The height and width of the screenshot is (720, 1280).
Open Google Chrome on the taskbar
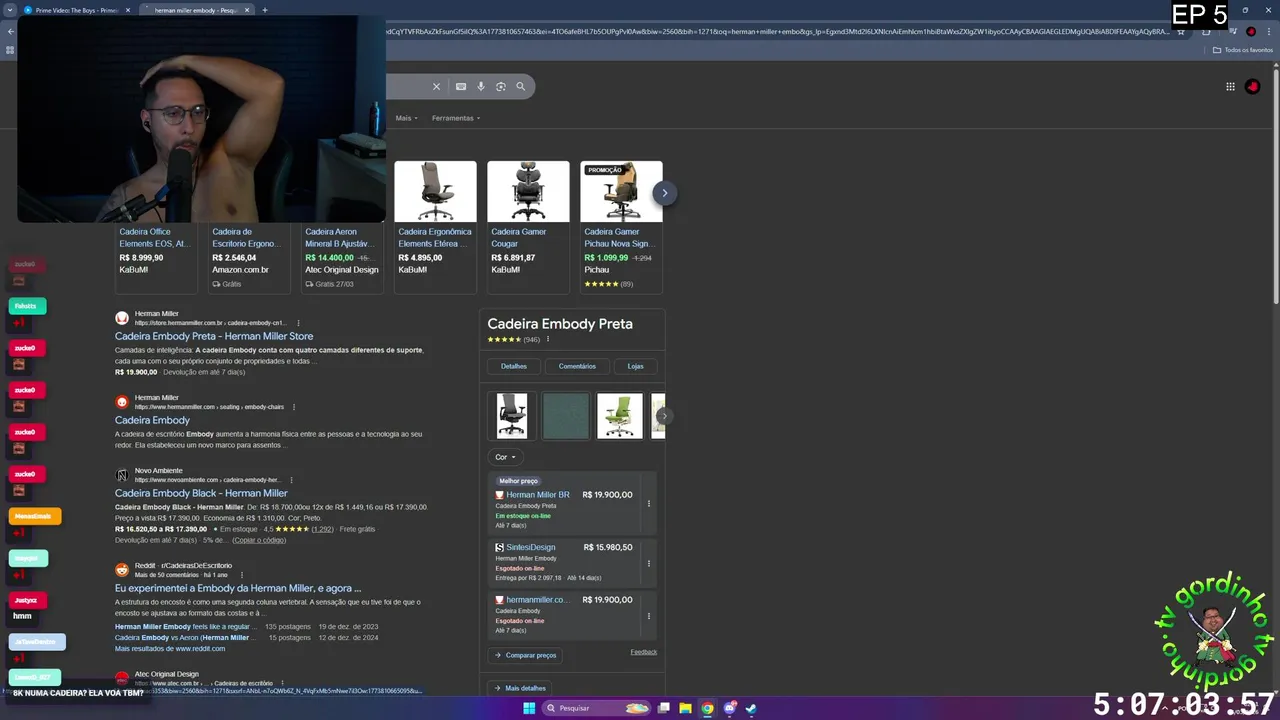click(x=707, y=708)
